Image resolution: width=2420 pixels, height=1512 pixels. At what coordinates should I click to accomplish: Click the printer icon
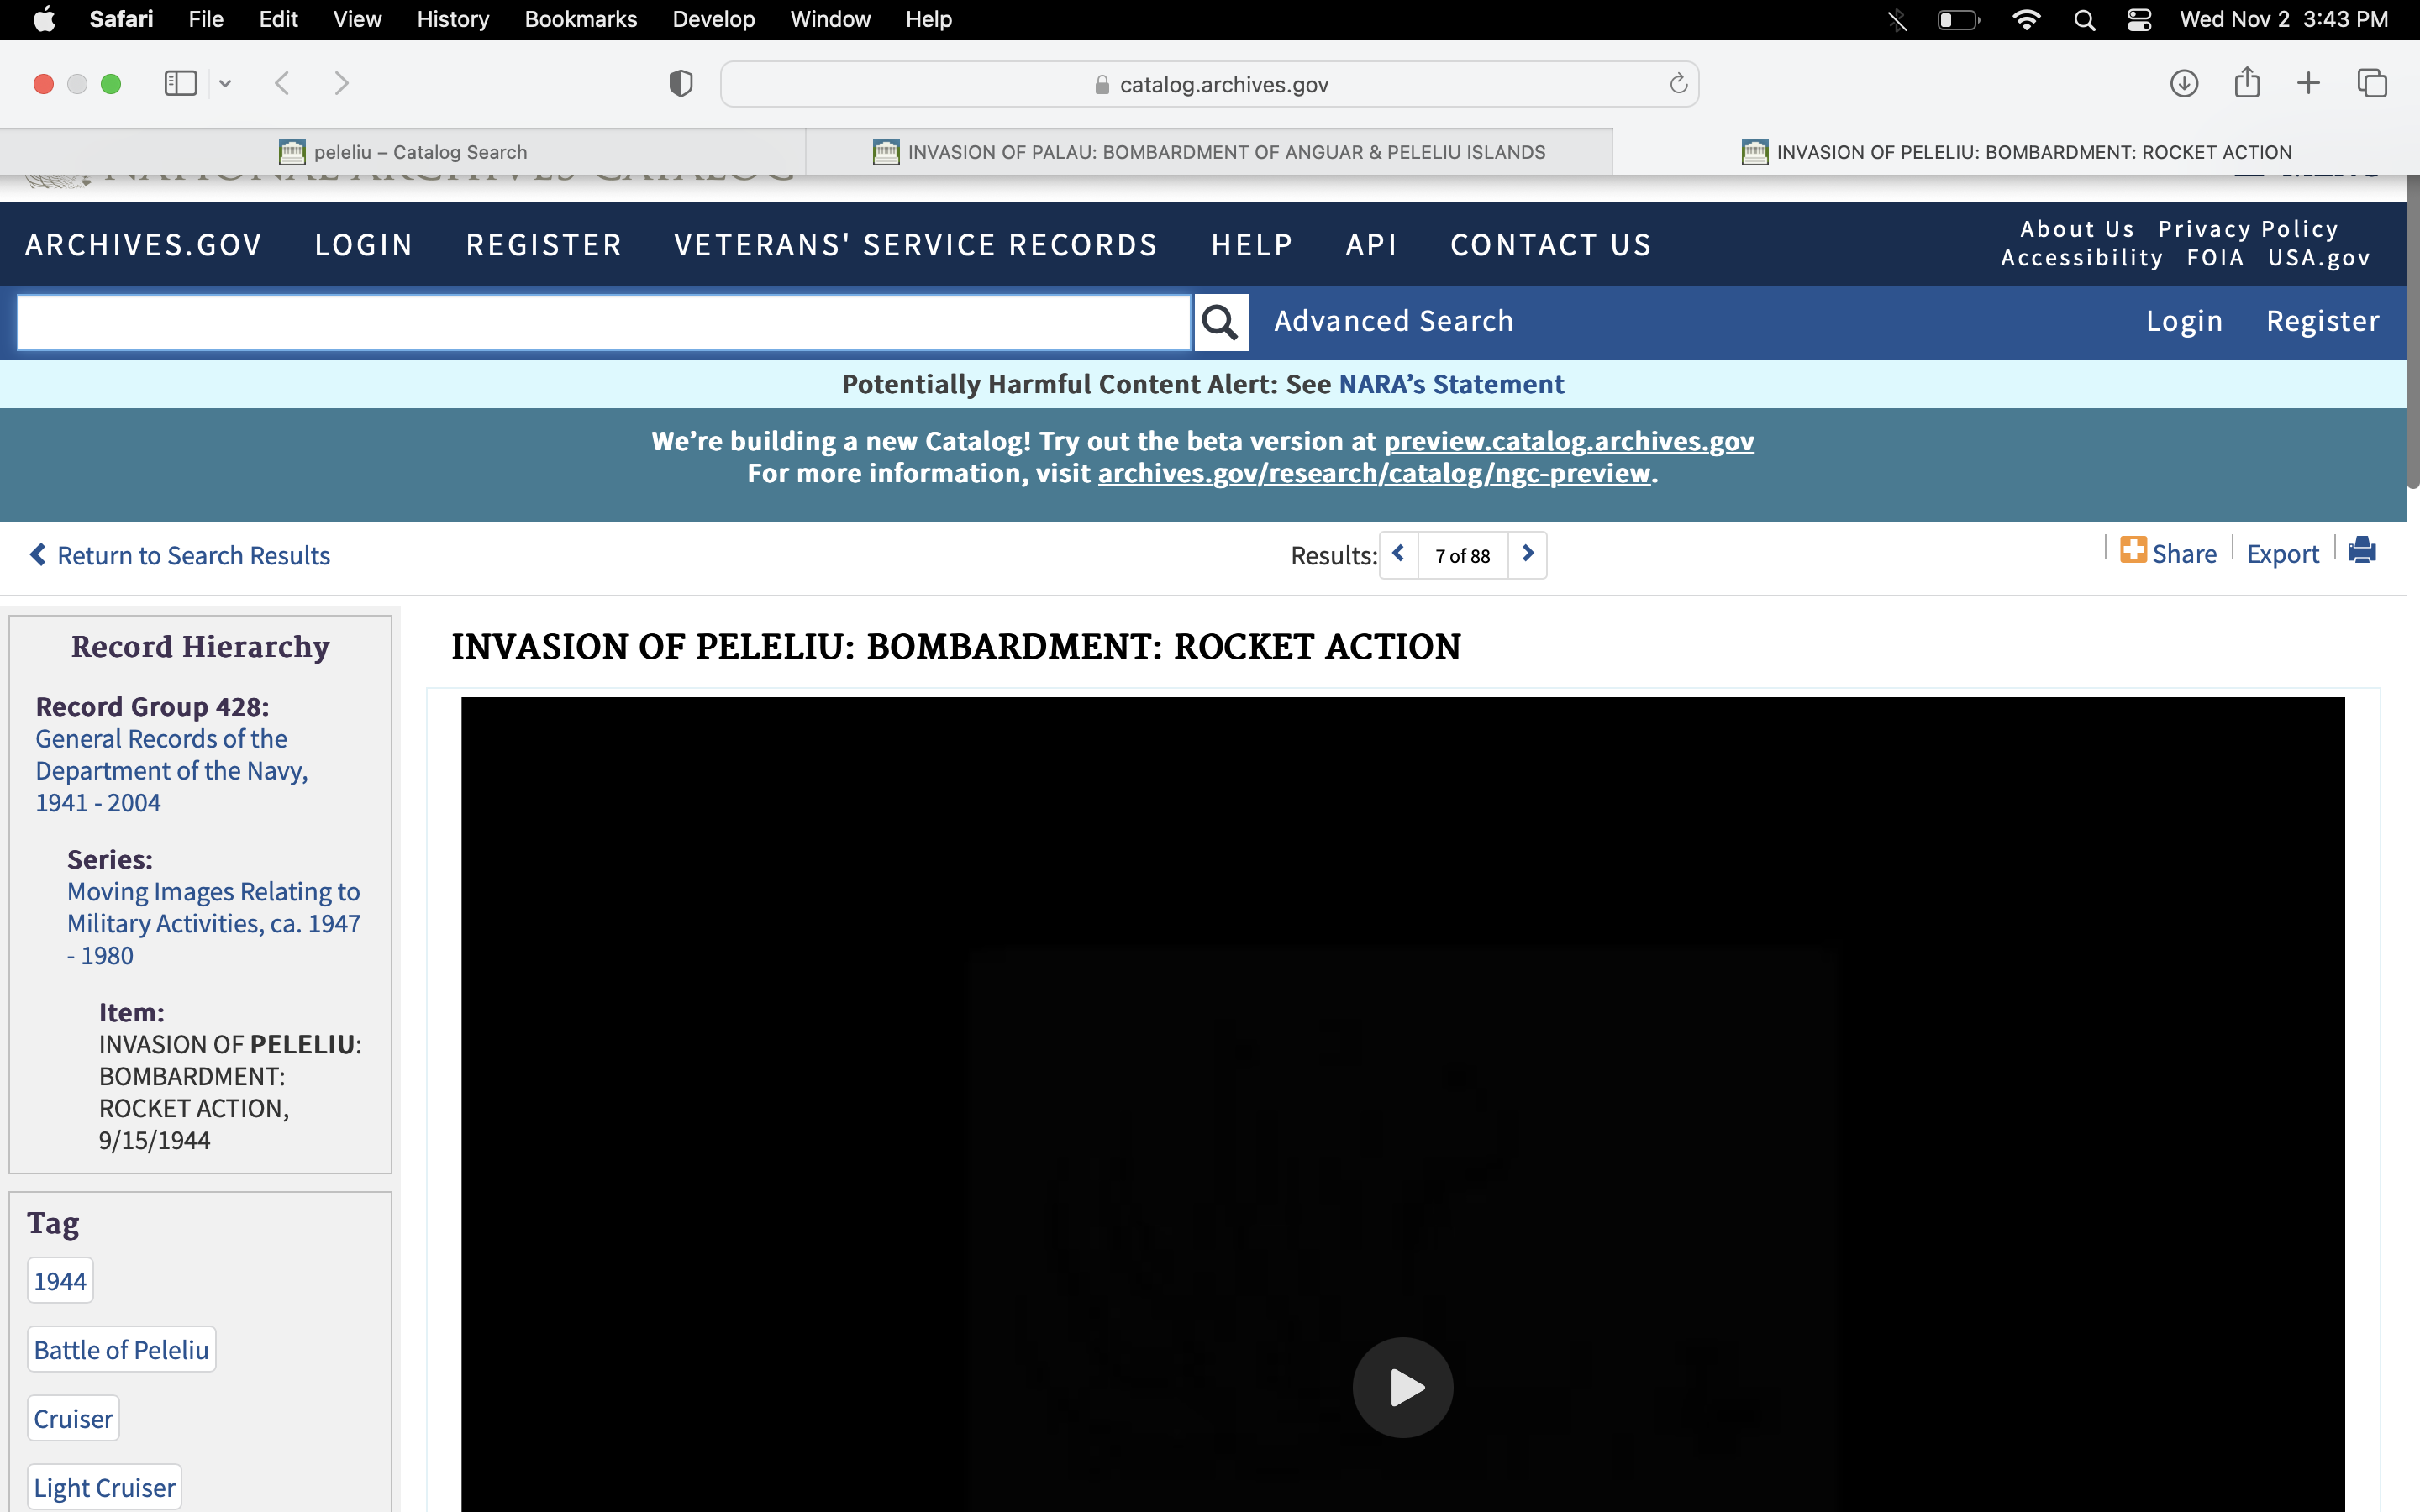pyautogui.click(x=2362, y=551)
